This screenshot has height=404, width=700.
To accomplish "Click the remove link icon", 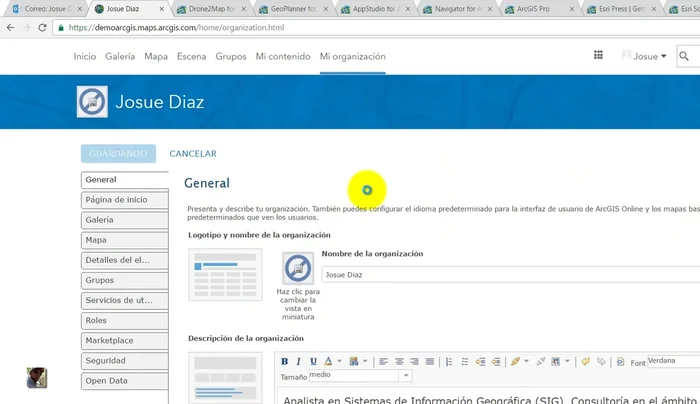I will pos(541,361).
